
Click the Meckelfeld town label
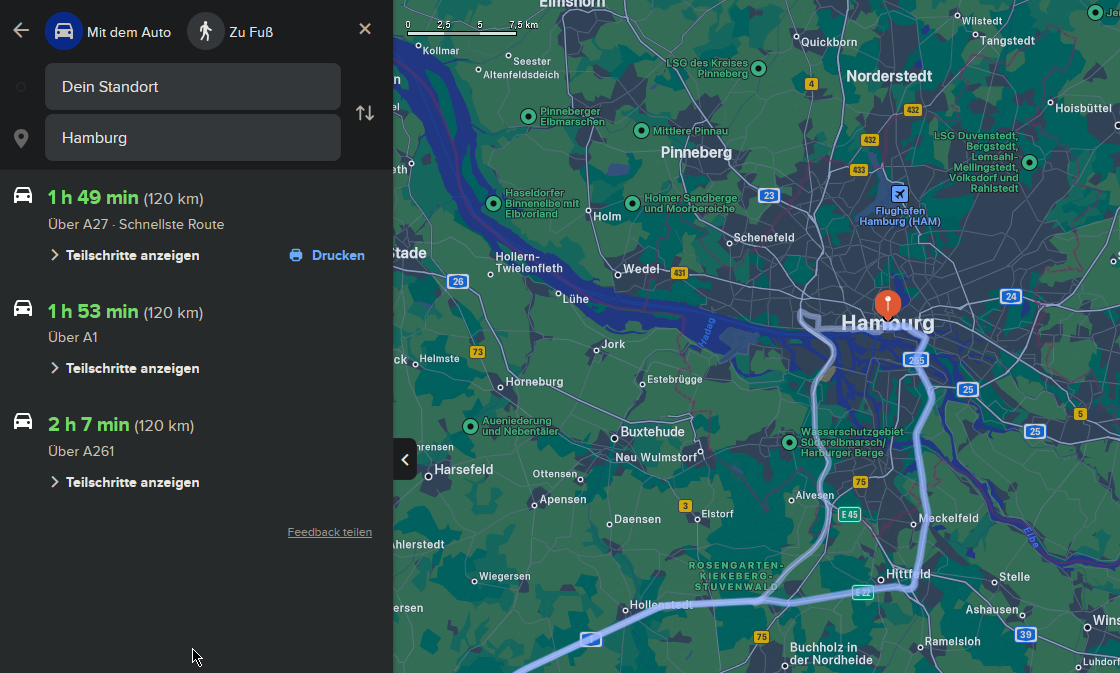[949, 518]
